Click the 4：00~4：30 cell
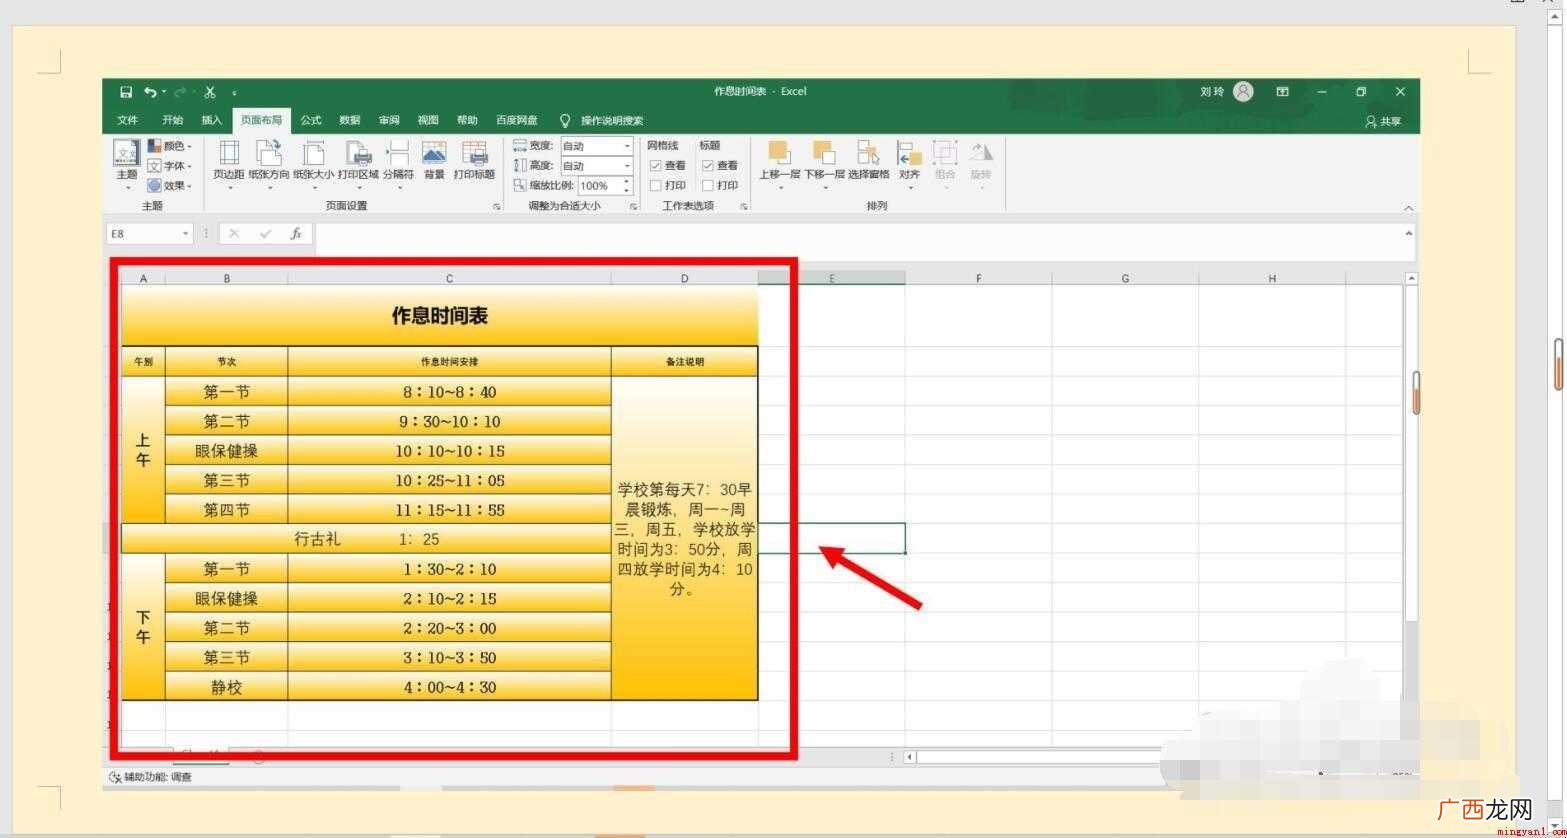The height and width of the screenshot is (838, 1567). click(x=450, y=687)
